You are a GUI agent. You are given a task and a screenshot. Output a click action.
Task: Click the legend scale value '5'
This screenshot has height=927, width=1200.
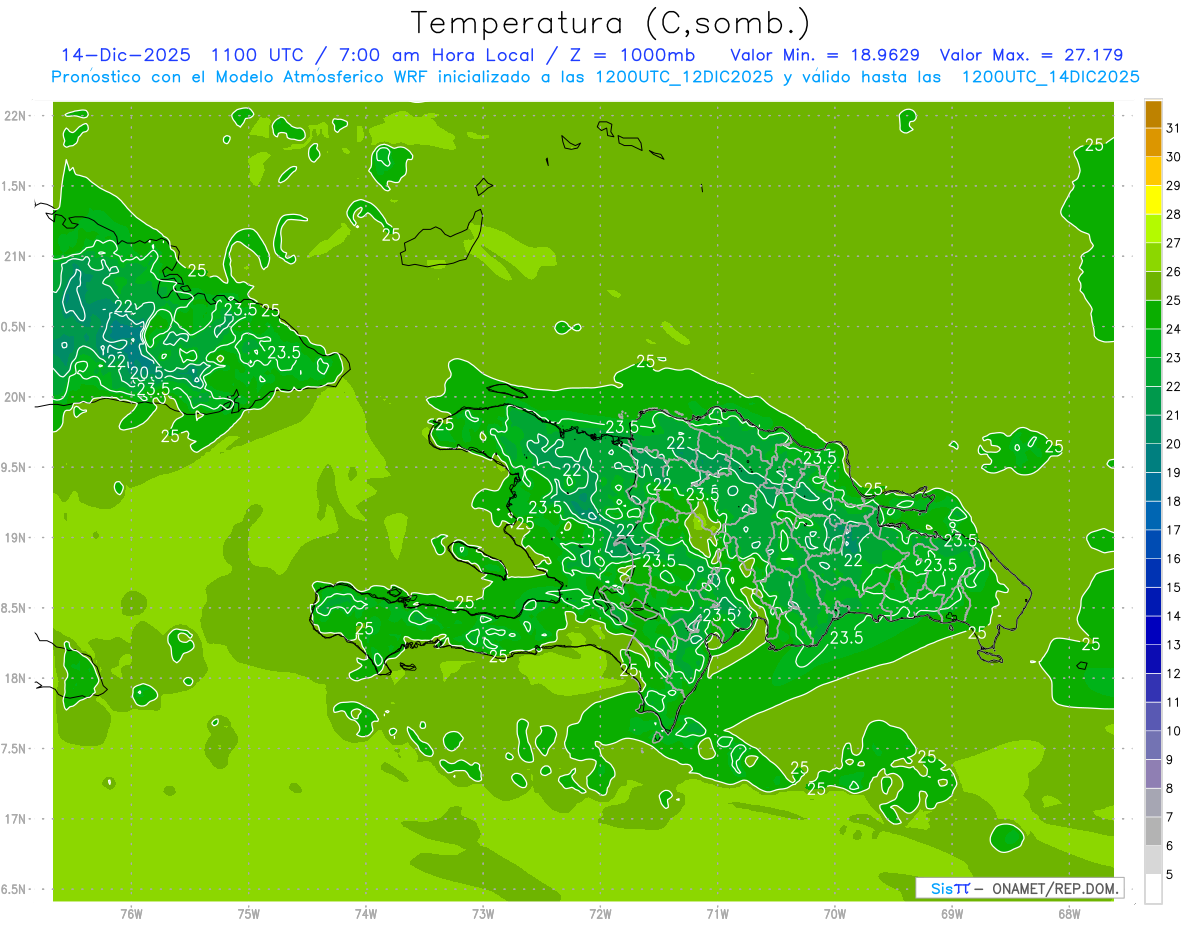coord(1169,875)
